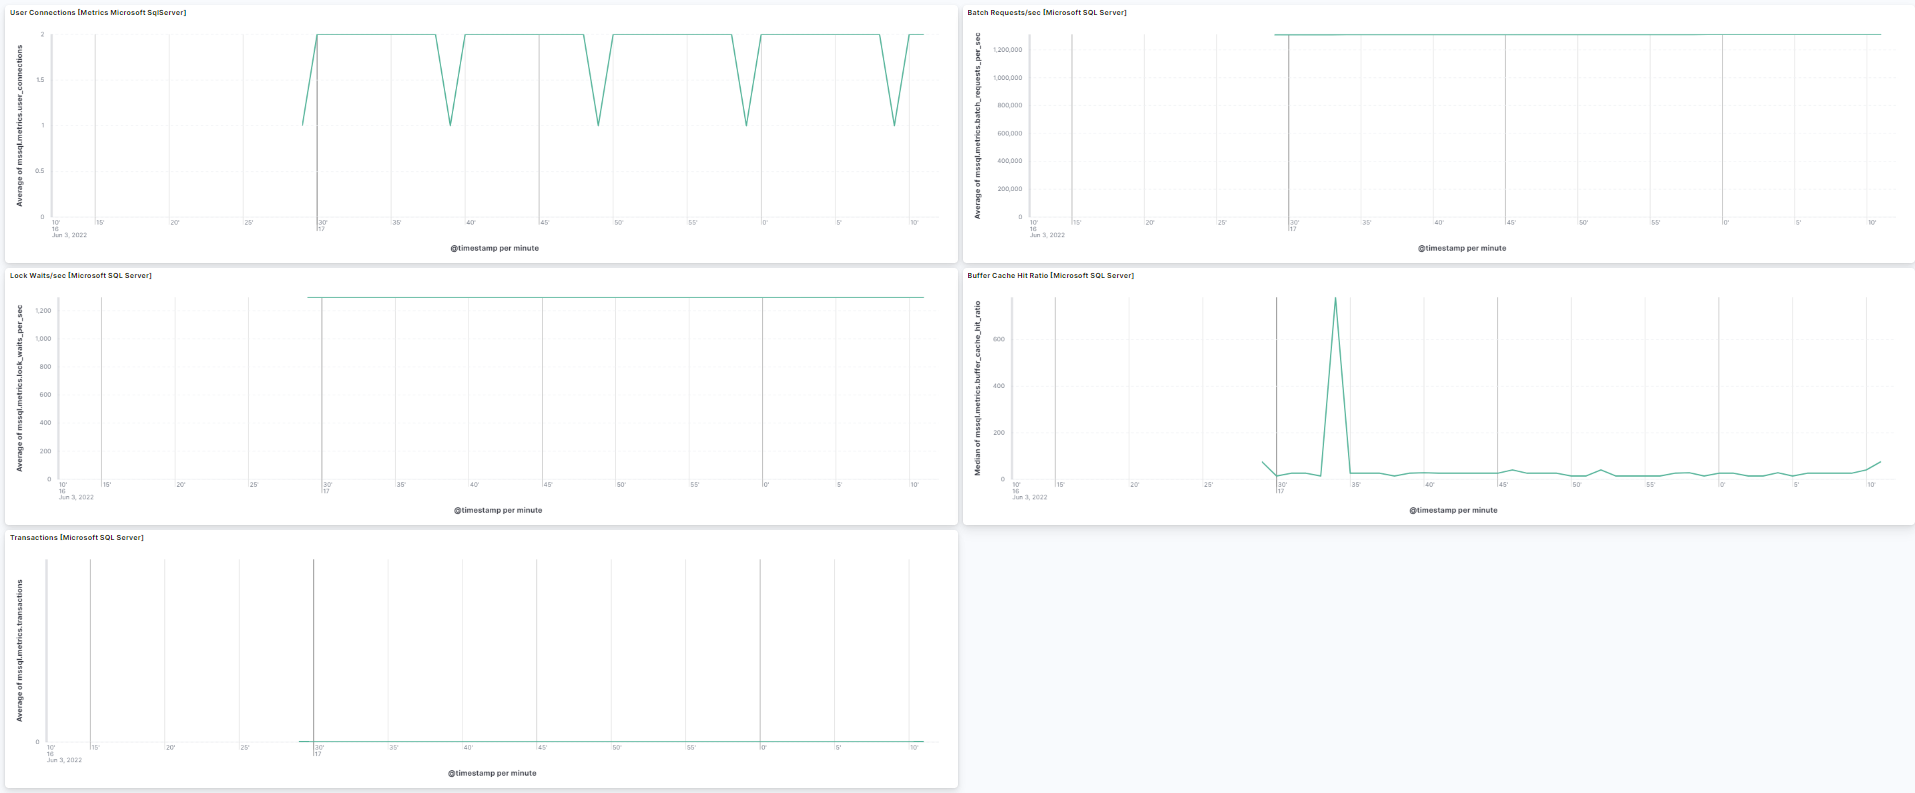Click 'Jun 3, 2022' date under User Connections chart
Image resolution: width=1915 pixels, height=793 pixels.
tap(69, 235)
